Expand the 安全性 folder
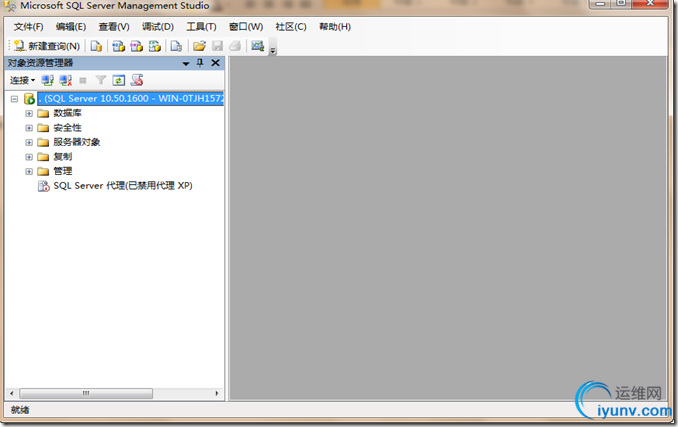Viewport: 678px width, 427px height. click(x=29, y=128)
